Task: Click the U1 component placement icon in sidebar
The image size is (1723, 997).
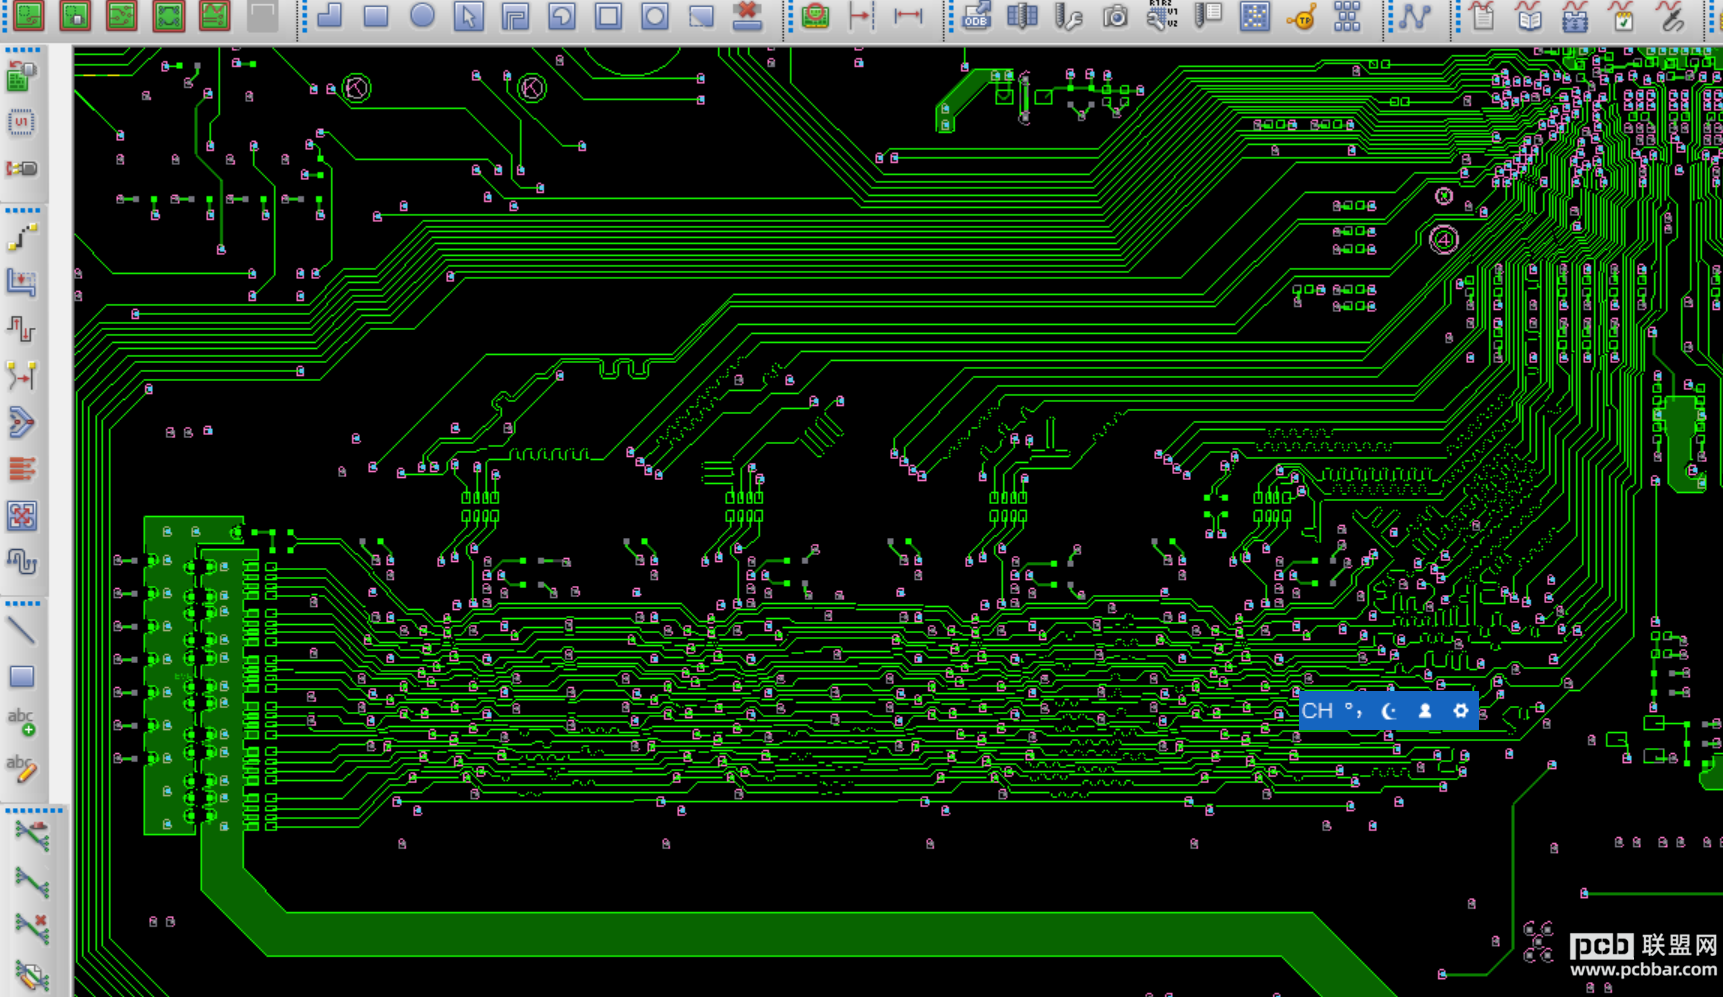Action: point(22,123)
